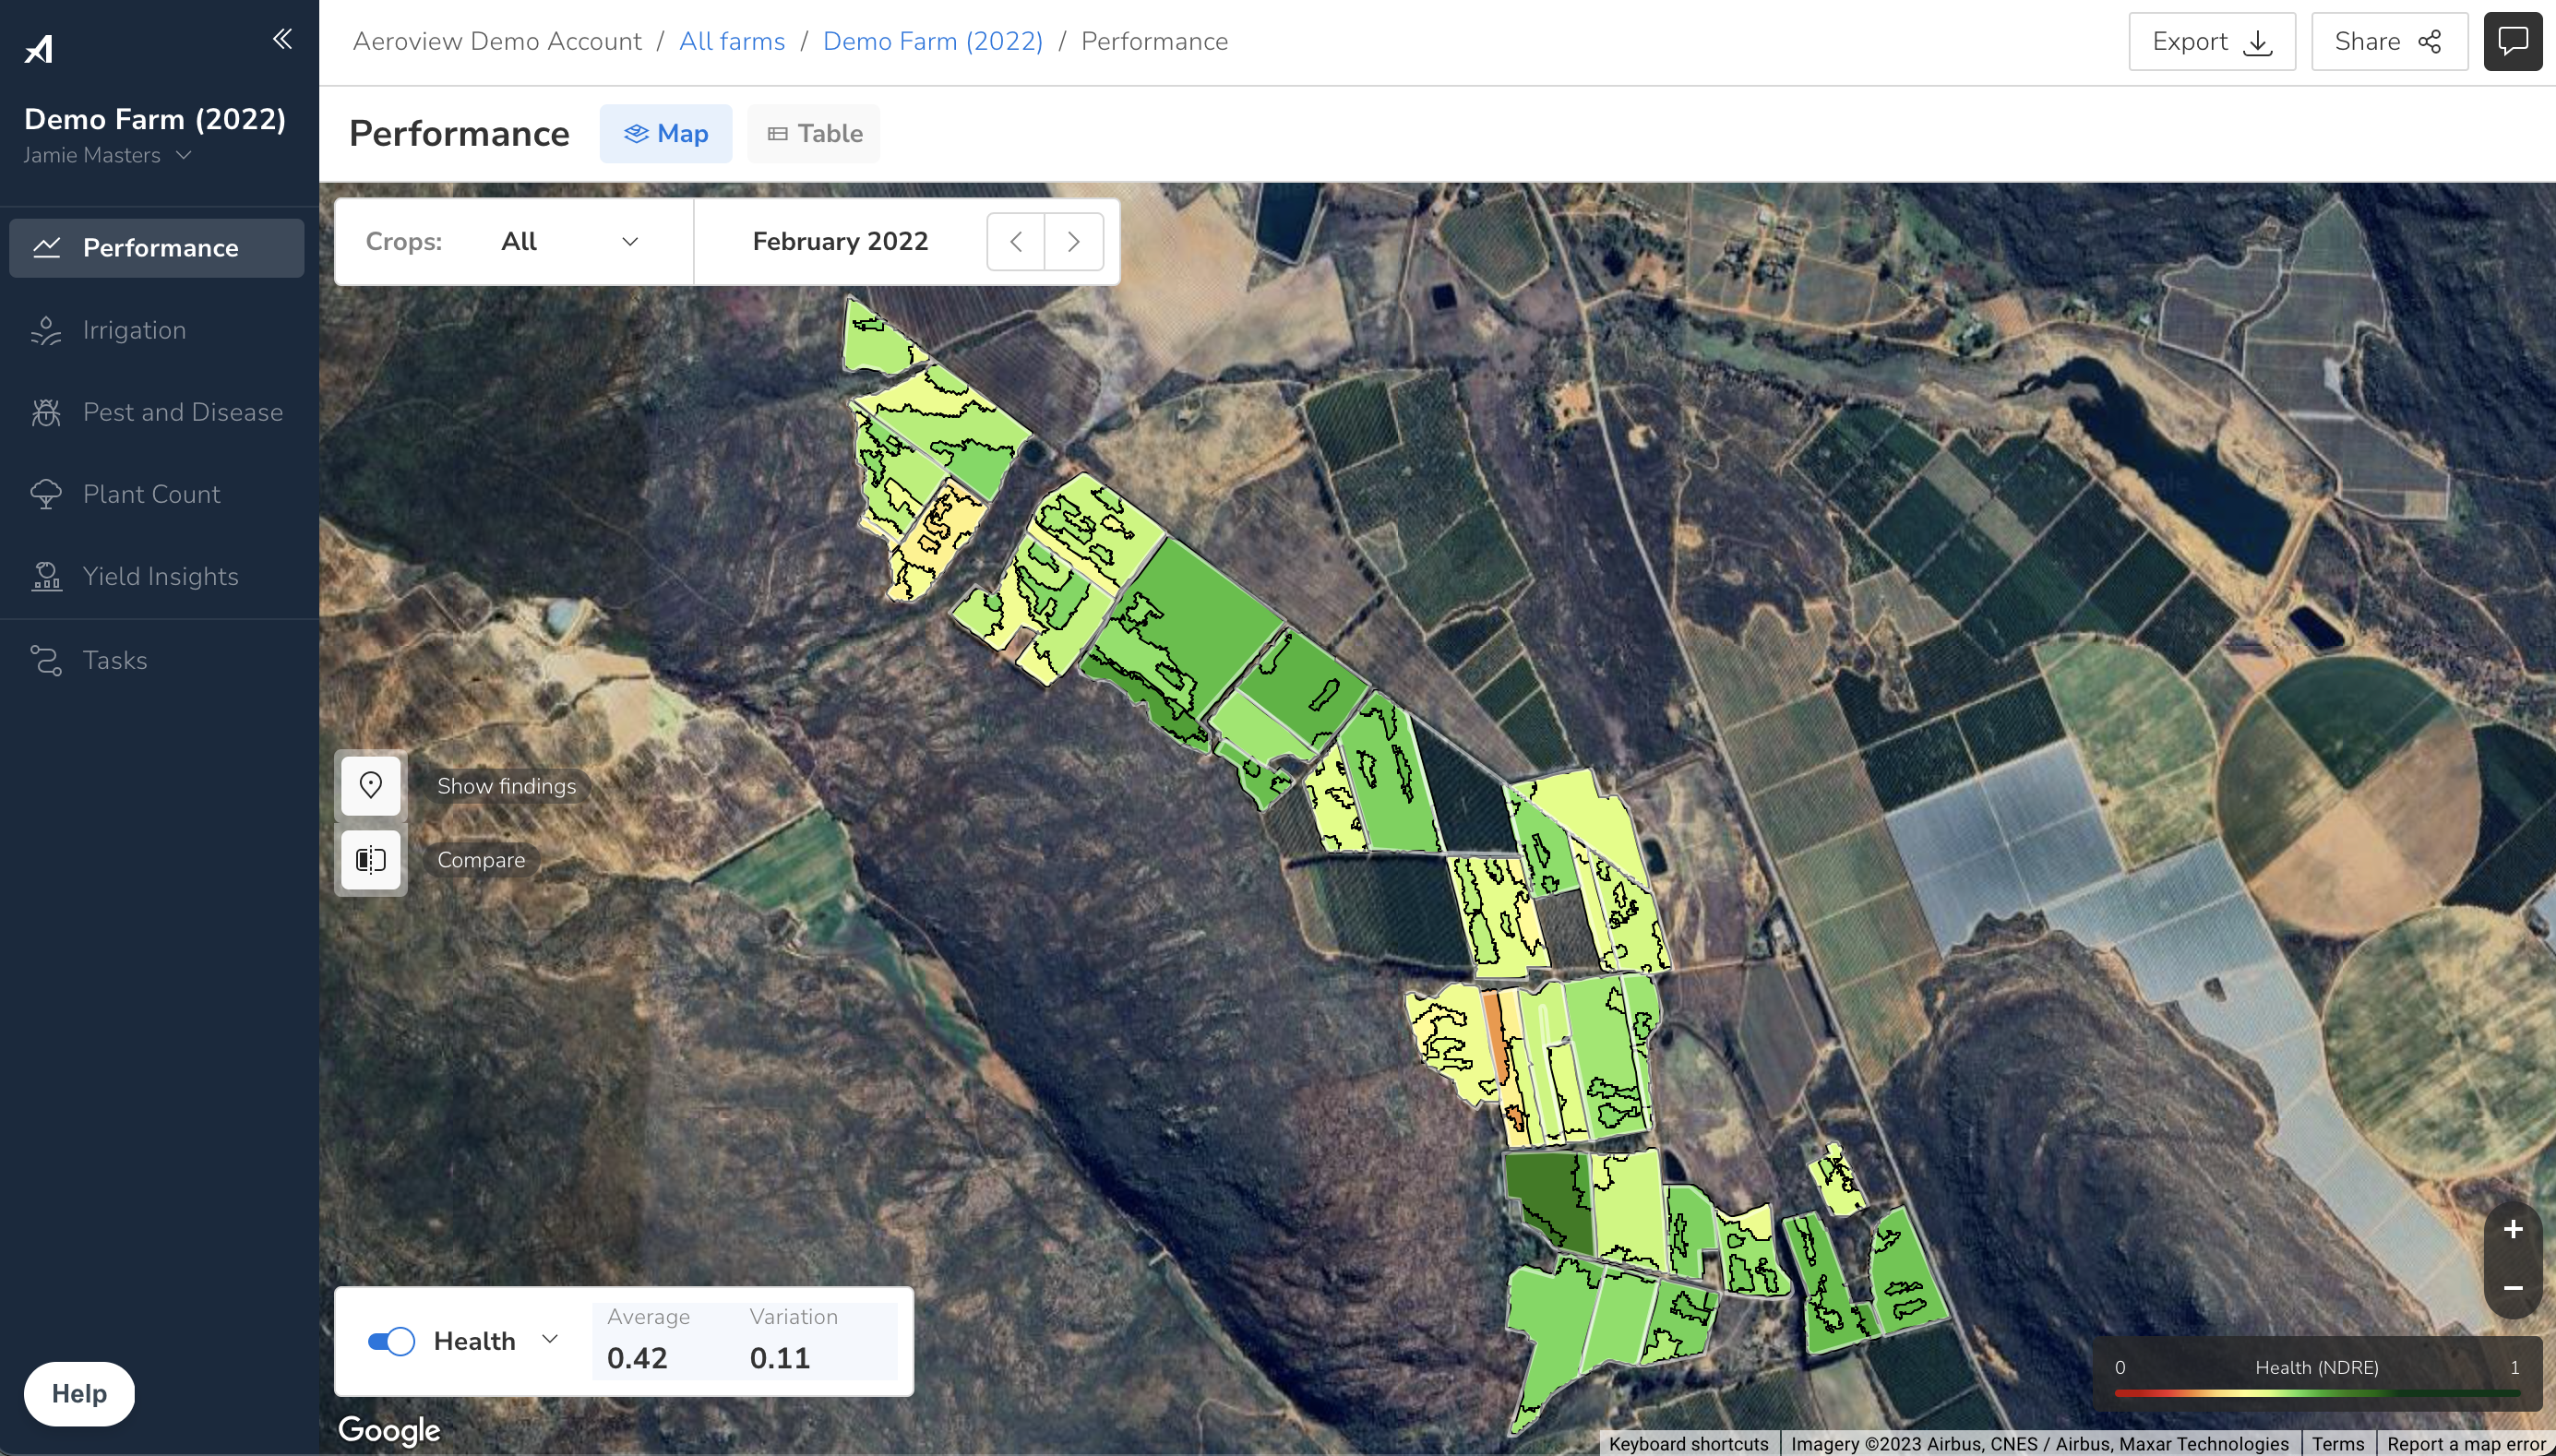Open Demo Farm (2022) breadcrumb link
Screen dimensions: 2556x1456
pyautogui.click(x=933, y=41)
